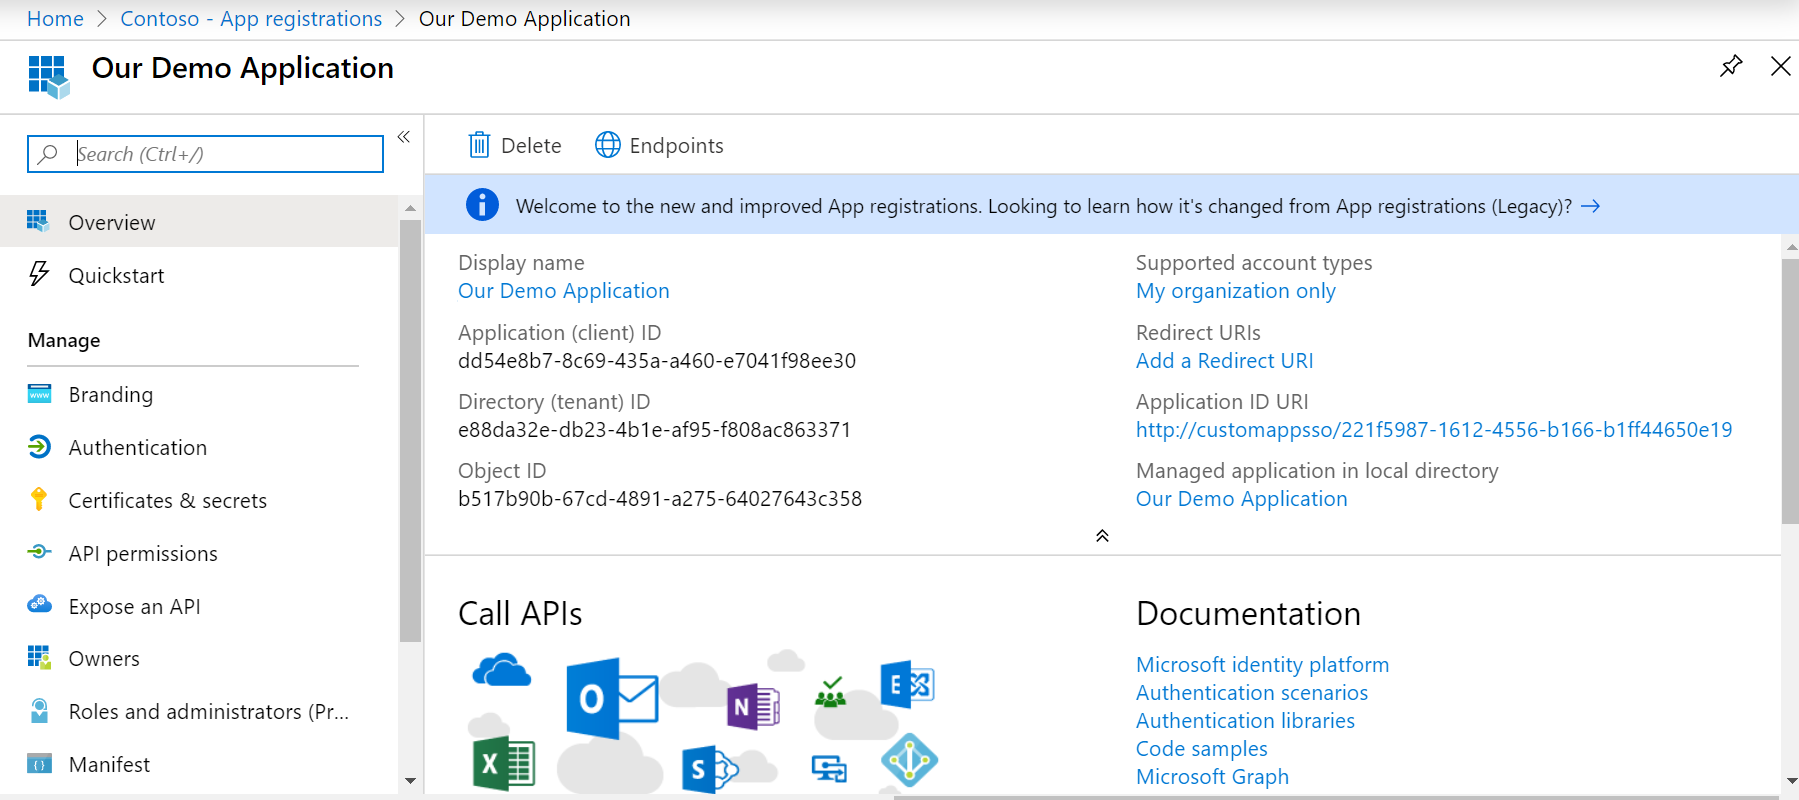Click the Excel icon under Call APIs
The image size is (1799, 800).
click(503, 764)
